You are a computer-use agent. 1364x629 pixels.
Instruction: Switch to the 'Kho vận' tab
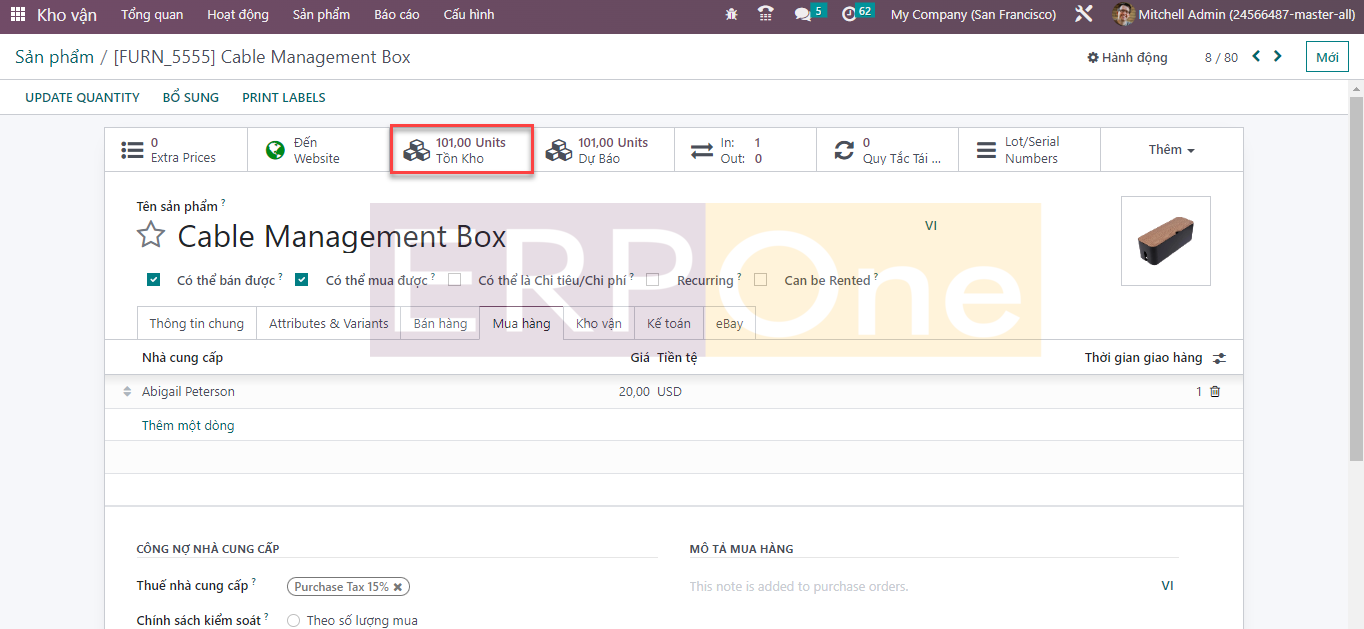pyautogui.click(x=598, y=324)
